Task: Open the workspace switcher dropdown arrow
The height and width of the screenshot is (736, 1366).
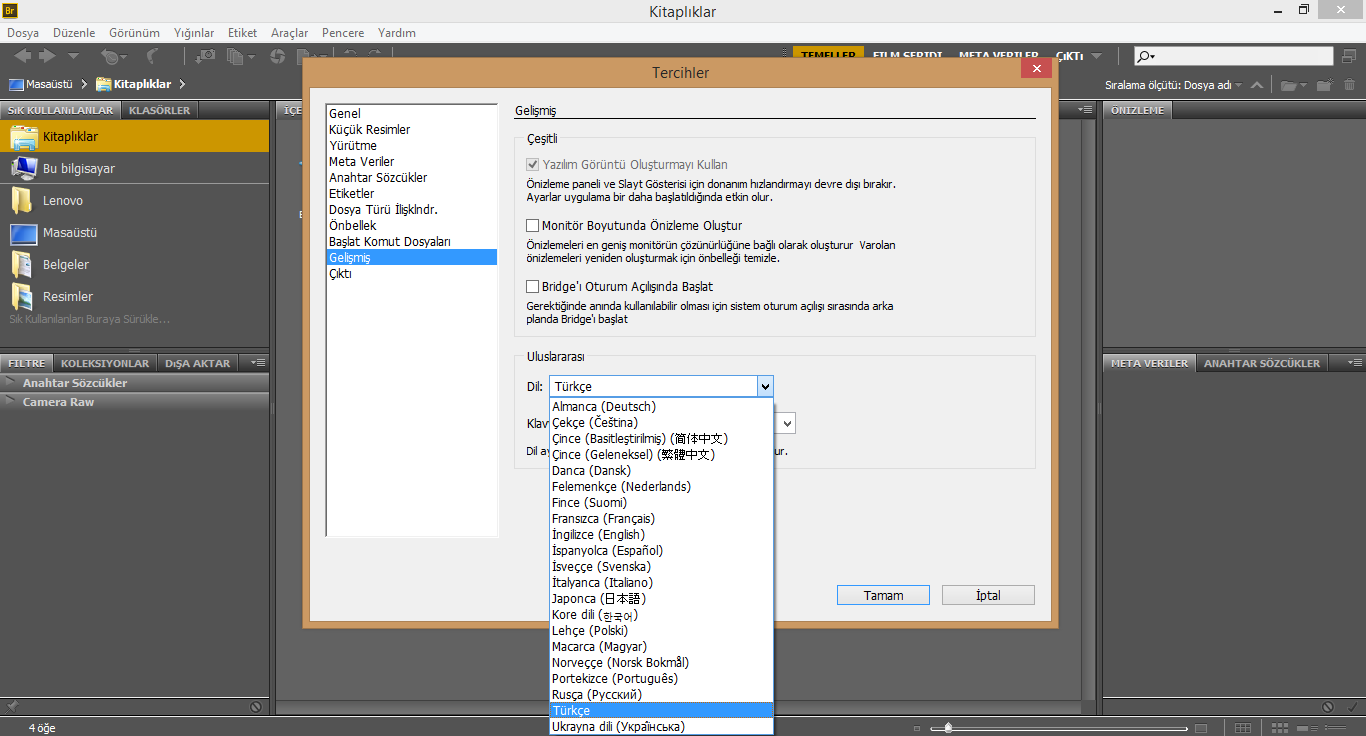Action: [1097, 56]
